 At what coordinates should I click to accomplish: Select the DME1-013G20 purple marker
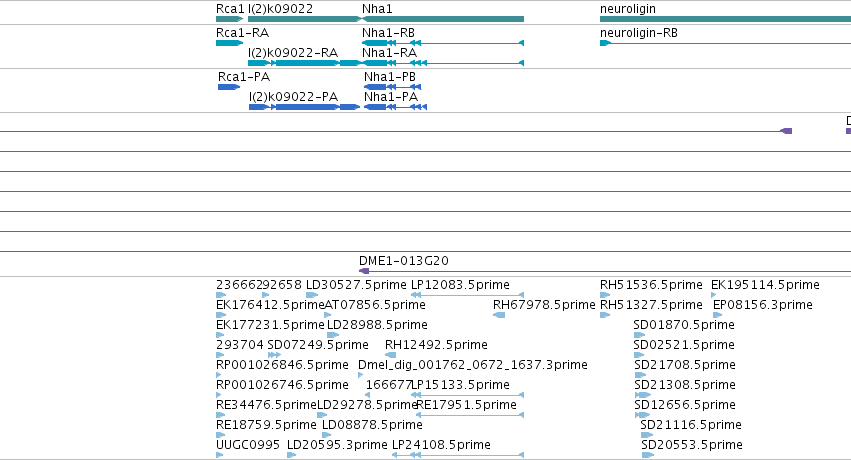pyautogui.click(x=364, y=271)
